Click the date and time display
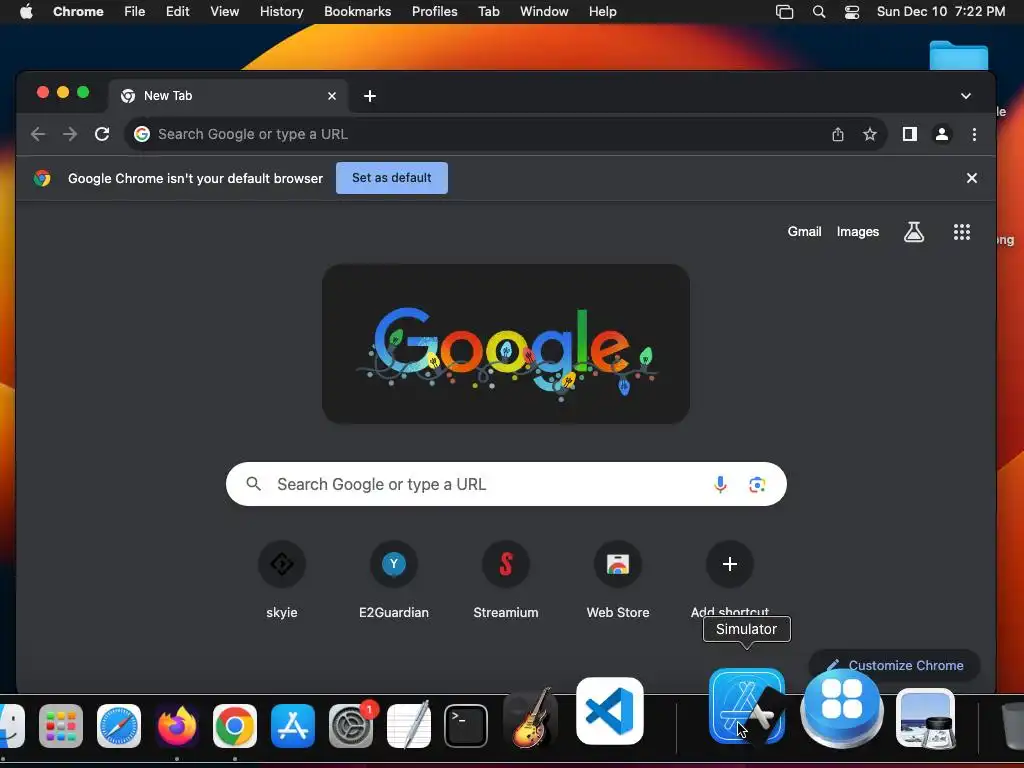The image size is (1024, 768). 940,12
